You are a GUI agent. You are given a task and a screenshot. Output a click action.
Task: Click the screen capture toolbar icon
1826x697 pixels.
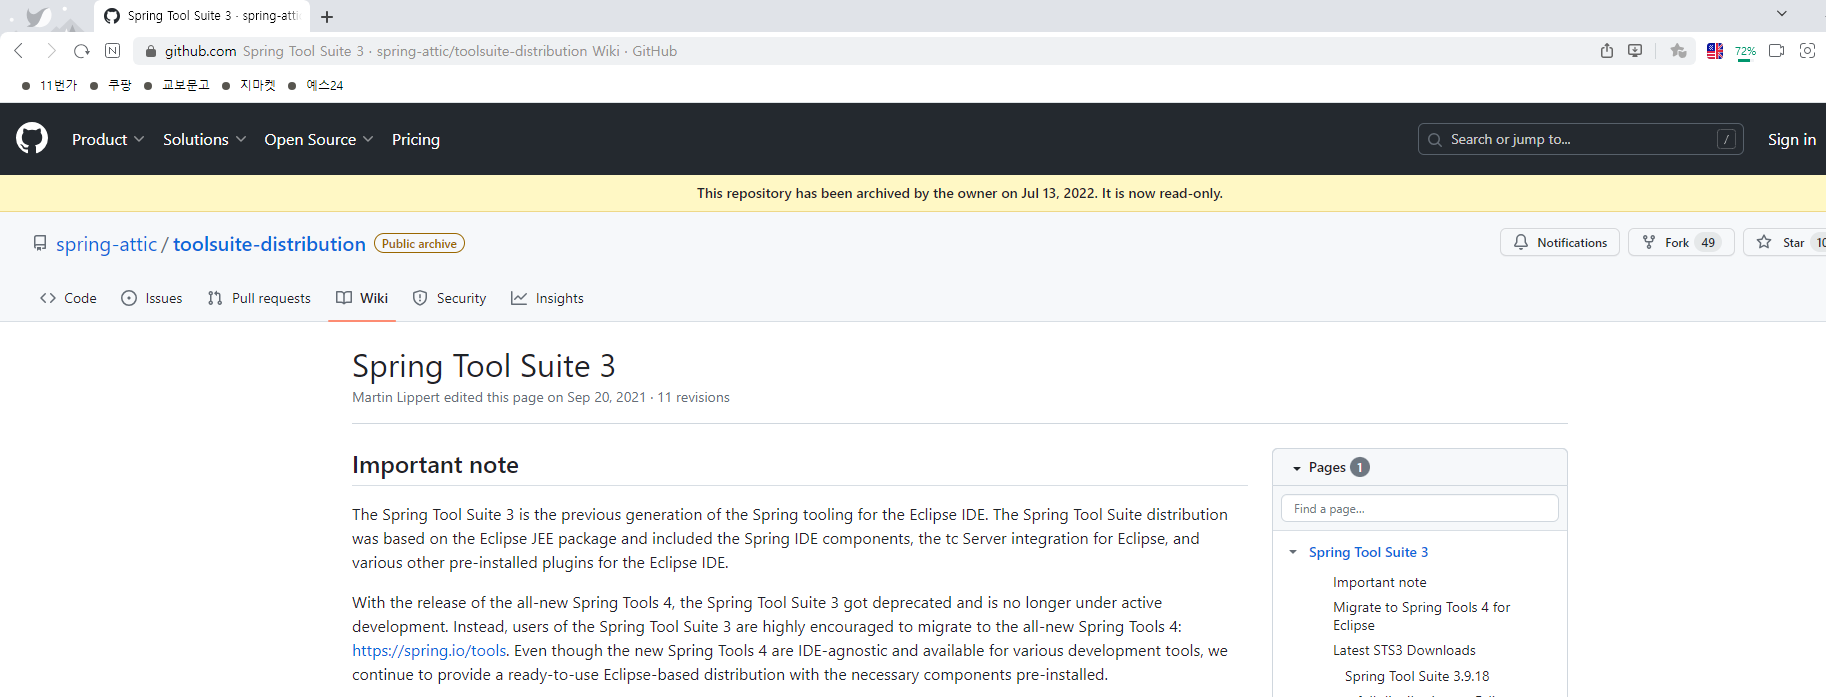pos(1808,51)
